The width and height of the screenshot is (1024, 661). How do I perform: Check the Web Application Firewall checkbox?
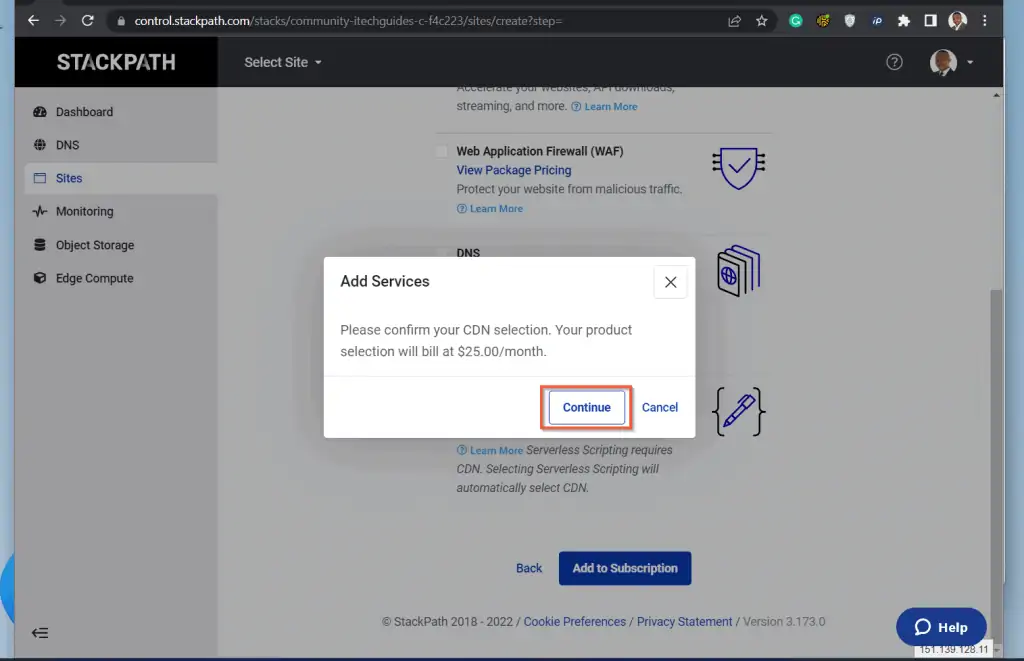(x=442, y=151)
